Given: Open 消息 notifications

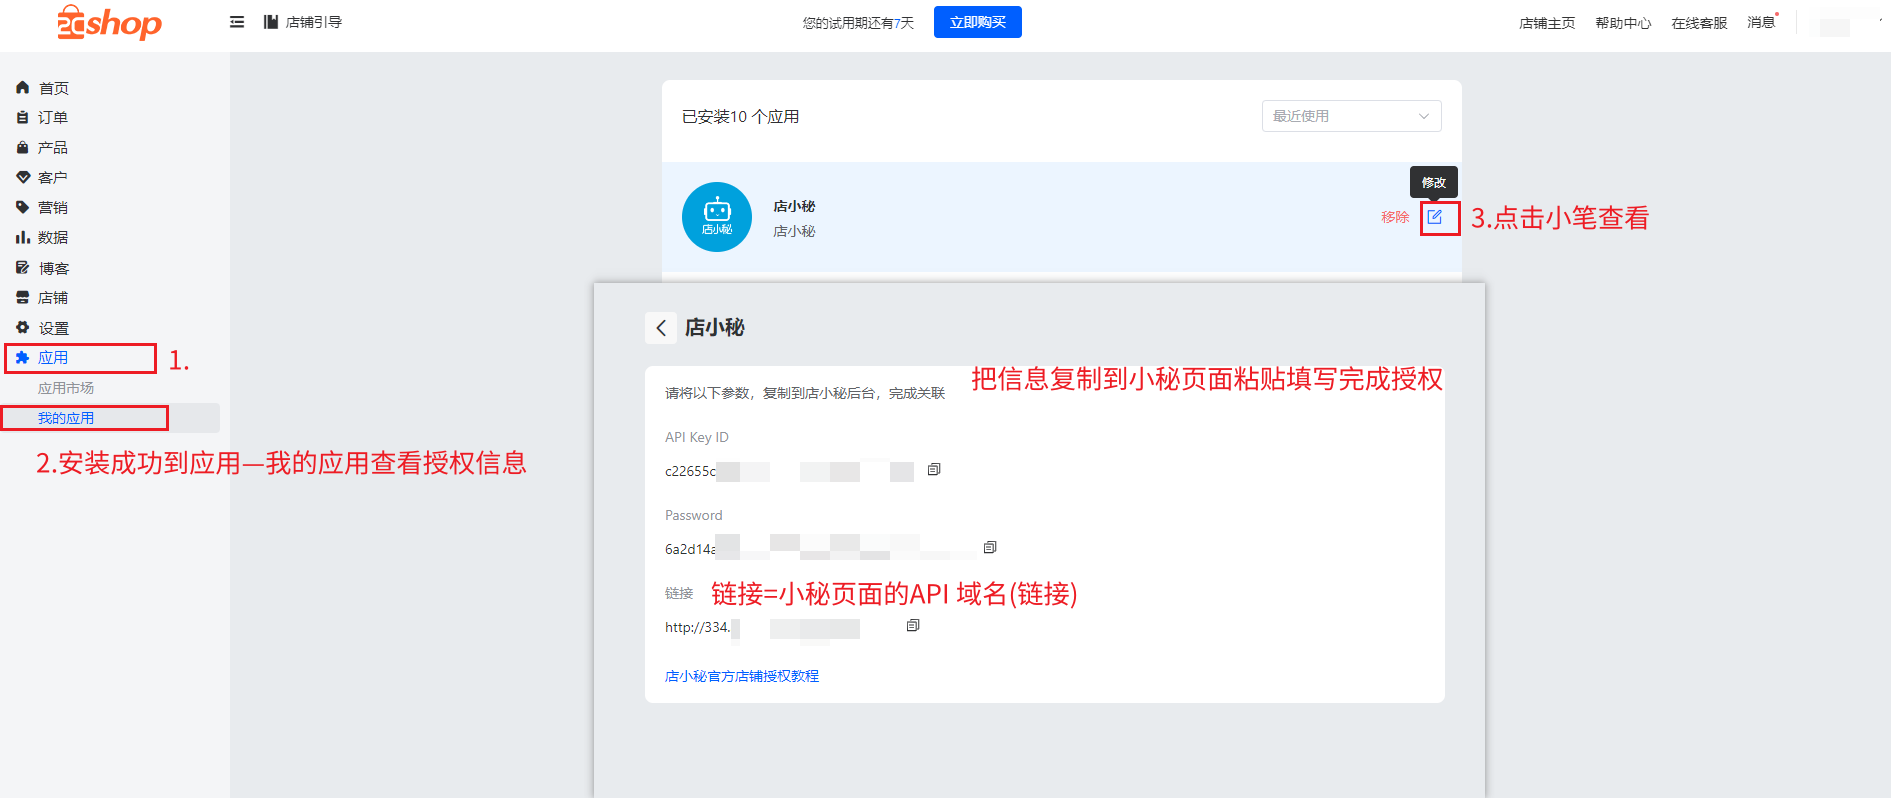Looking at the screenshot, I should [1761, 22].
